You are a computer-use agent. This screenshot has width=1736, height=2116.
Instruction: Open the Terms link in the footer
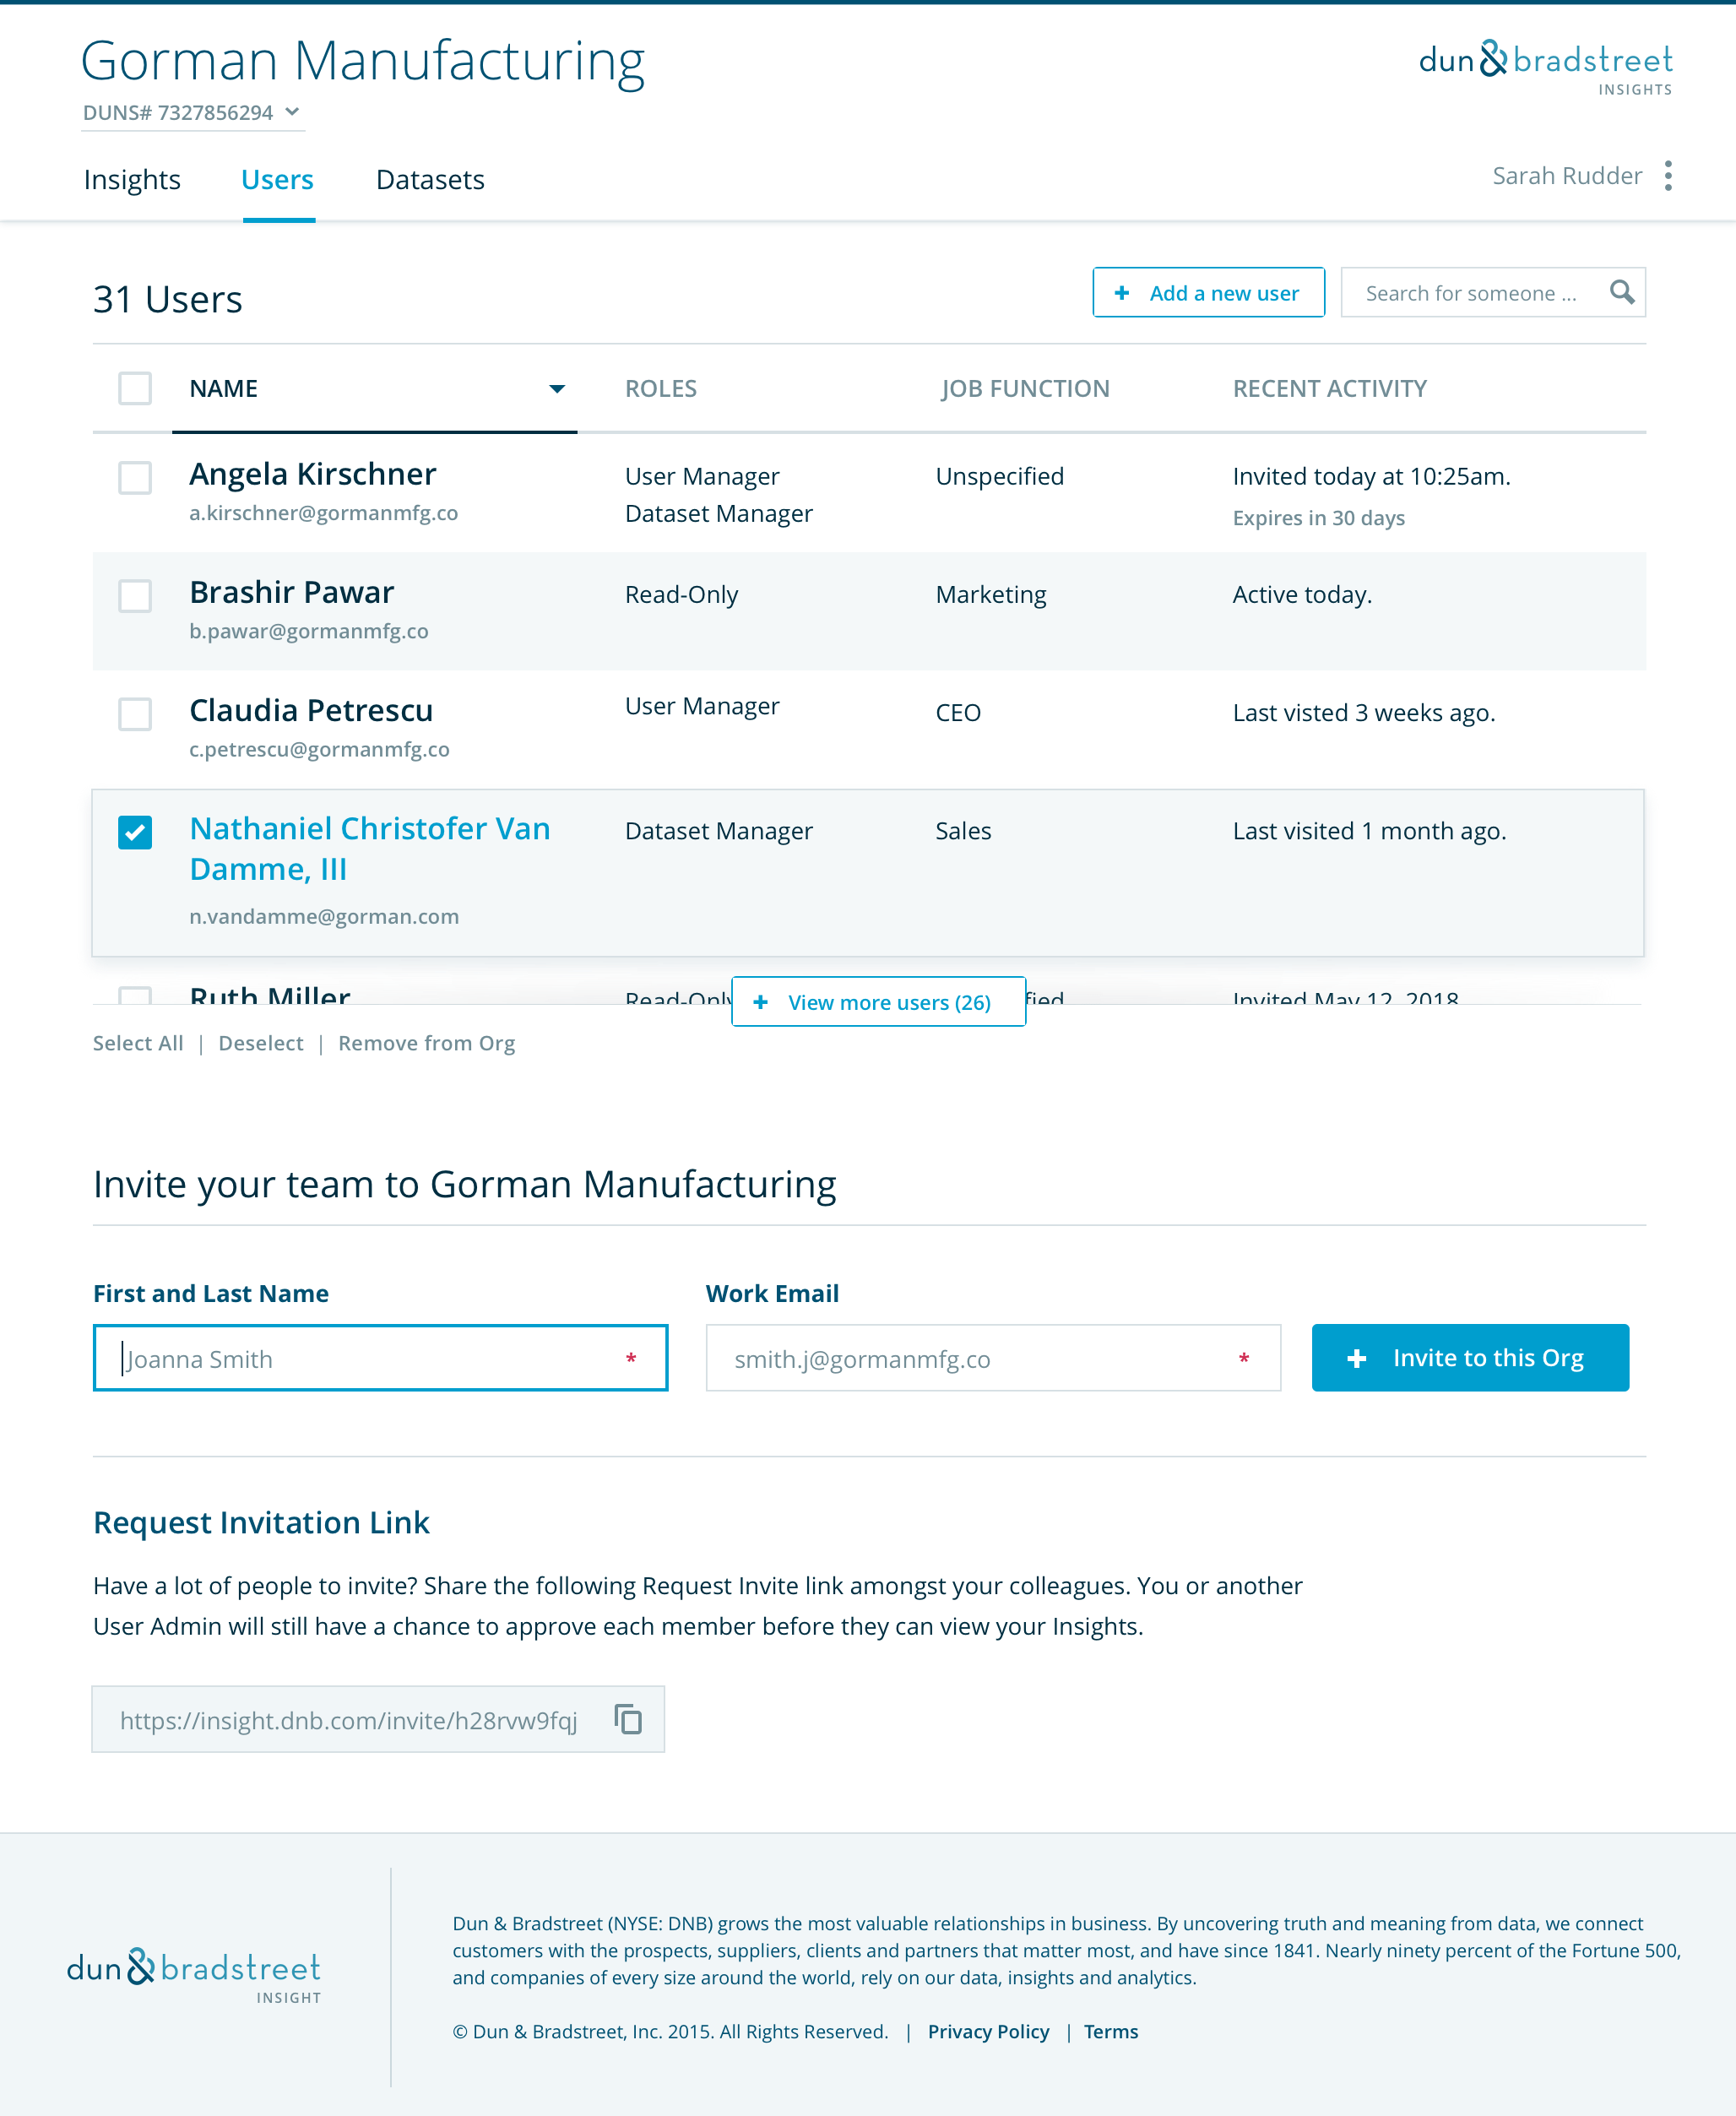(x=1111, y=2031)
